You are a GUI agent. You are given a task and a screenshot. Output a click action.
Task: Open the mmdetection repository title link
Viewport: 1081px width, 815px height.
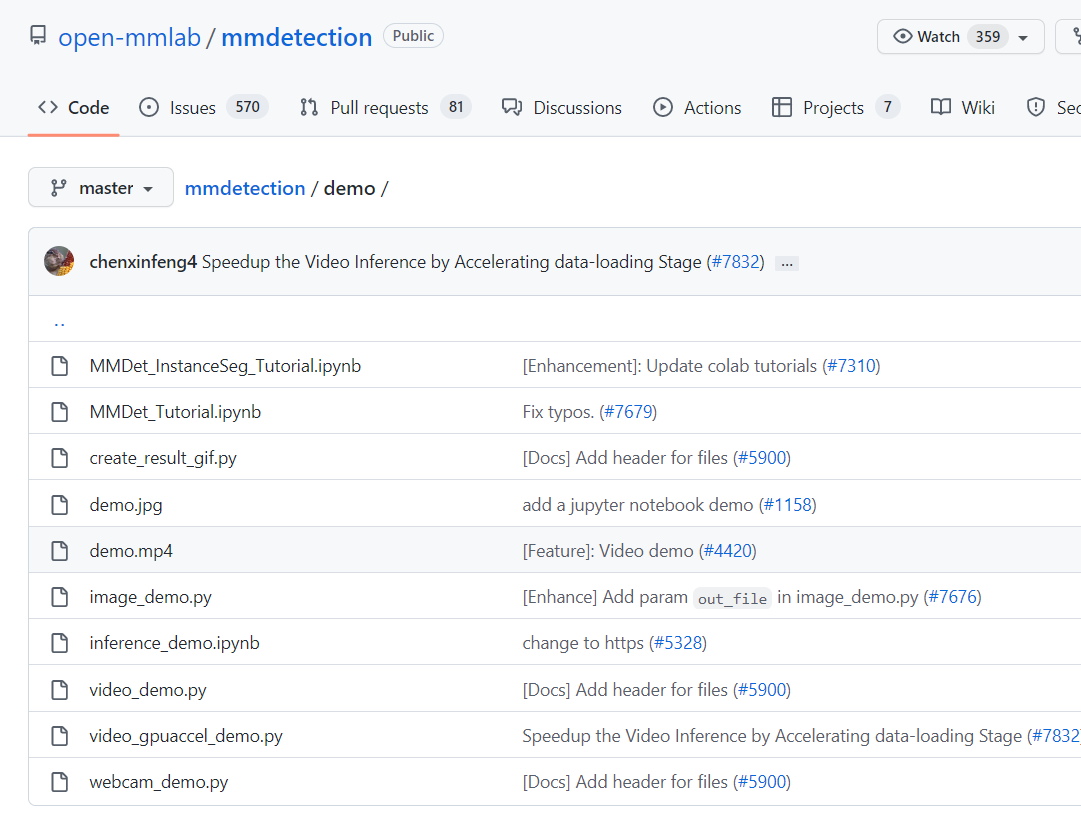click(x=296, y=37)
